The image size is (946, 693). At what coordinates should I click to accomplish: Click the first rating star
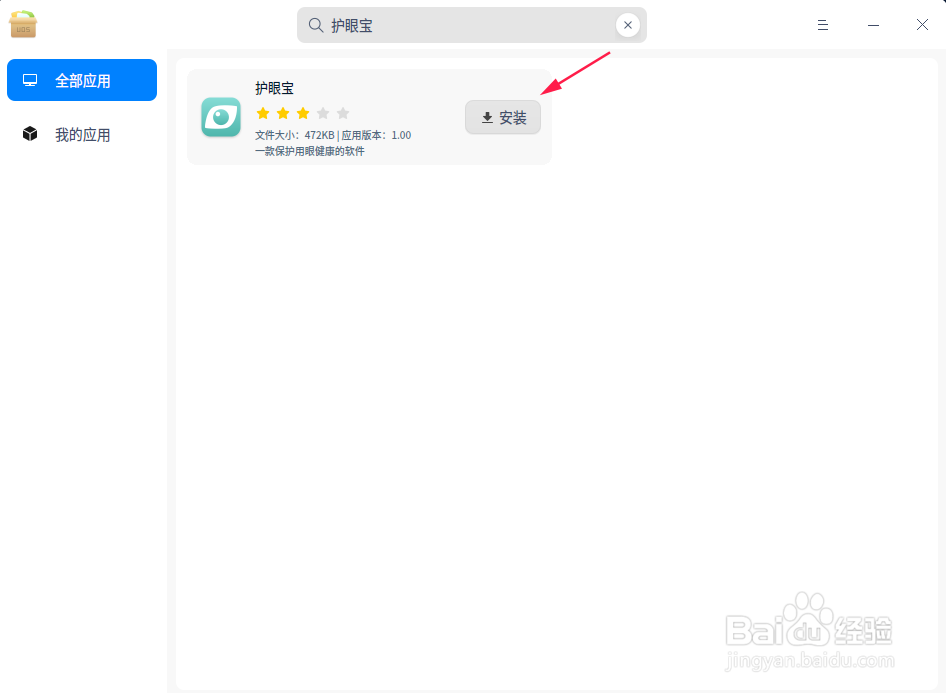click(262, 113)
